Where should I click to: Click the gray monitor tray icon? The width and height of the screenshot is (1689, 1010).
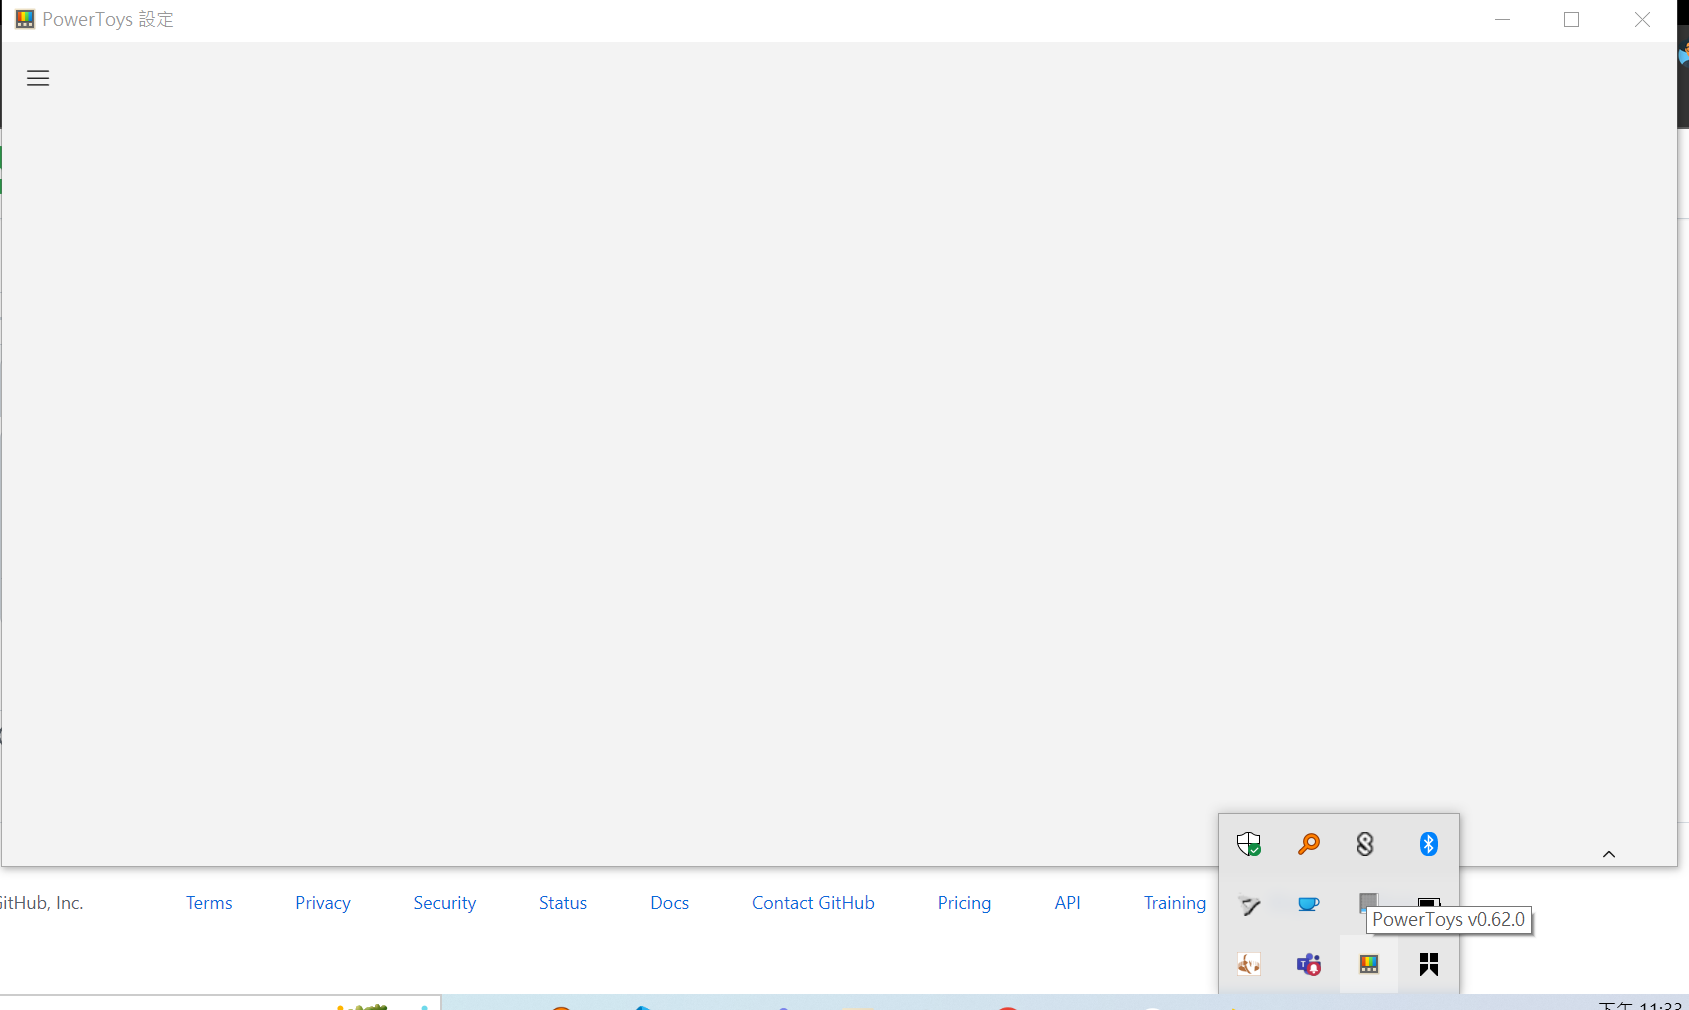(x=1368, y=902)
